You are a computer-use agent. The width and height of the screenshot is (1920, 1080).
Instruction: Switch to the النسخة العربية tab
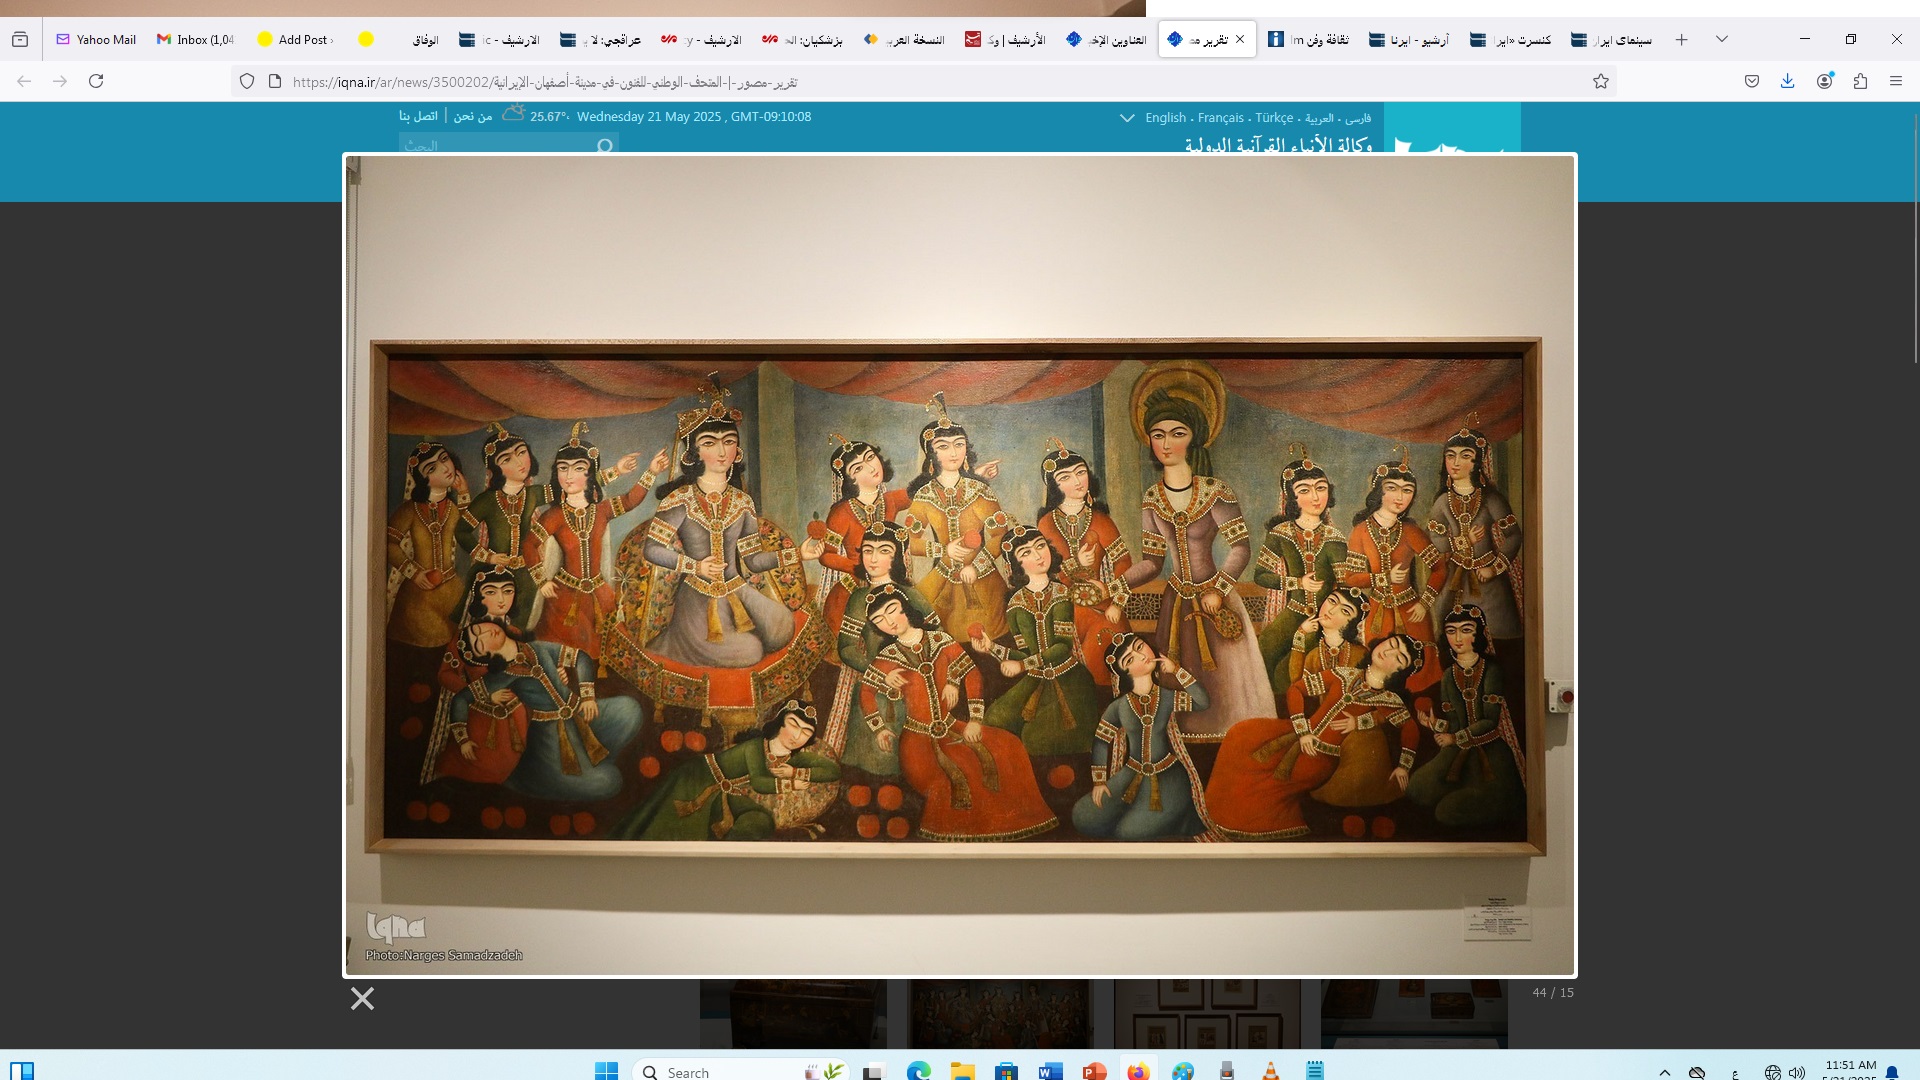click(x=904, y=39)
